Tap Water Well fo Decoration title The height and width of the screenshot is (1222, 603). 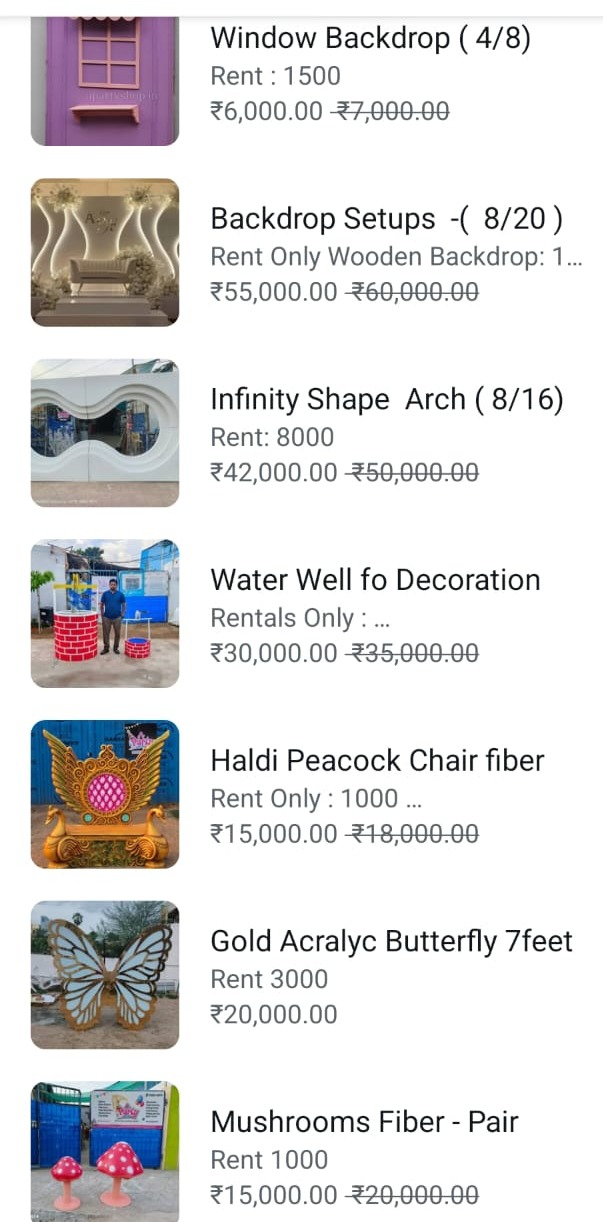[375, 580]
